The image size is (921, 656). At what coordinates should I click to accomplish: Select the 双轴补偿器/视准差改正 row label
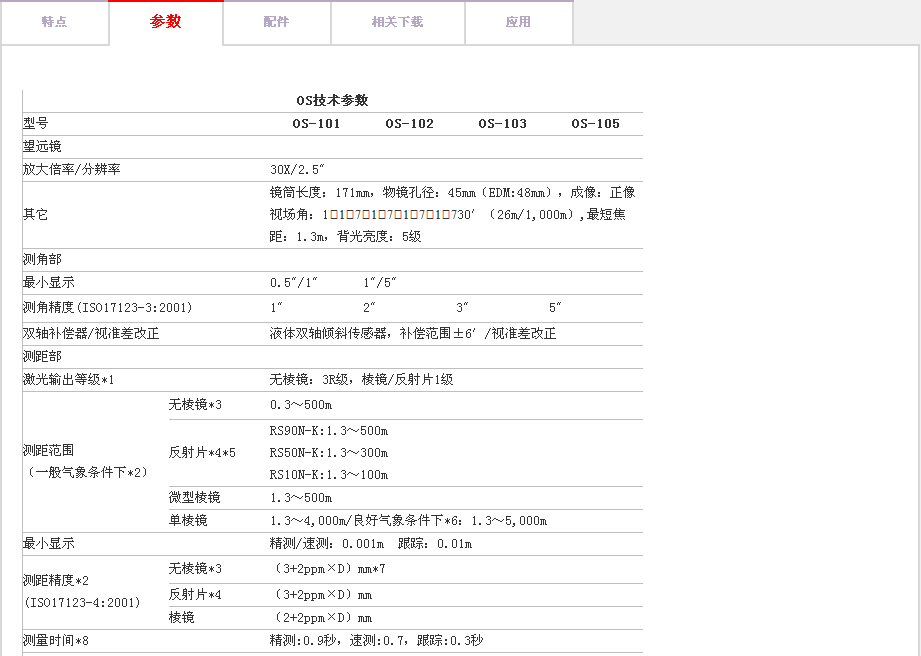(x=91, y=334)
